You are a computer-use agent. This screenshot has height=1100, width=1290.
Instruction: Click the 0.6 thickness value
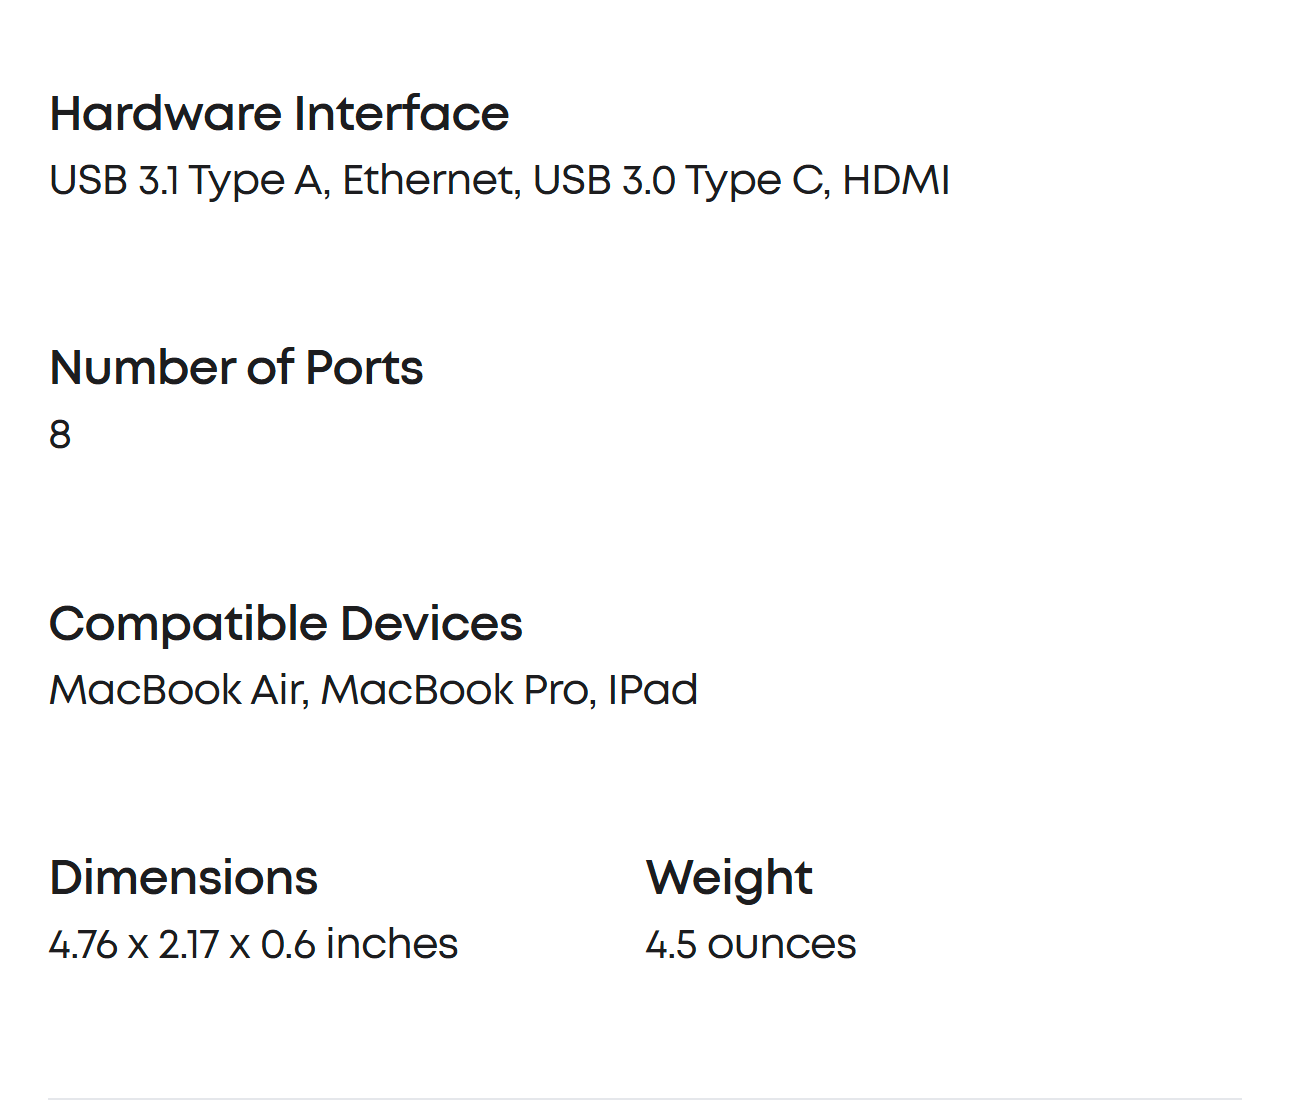[x=288, y=945]
